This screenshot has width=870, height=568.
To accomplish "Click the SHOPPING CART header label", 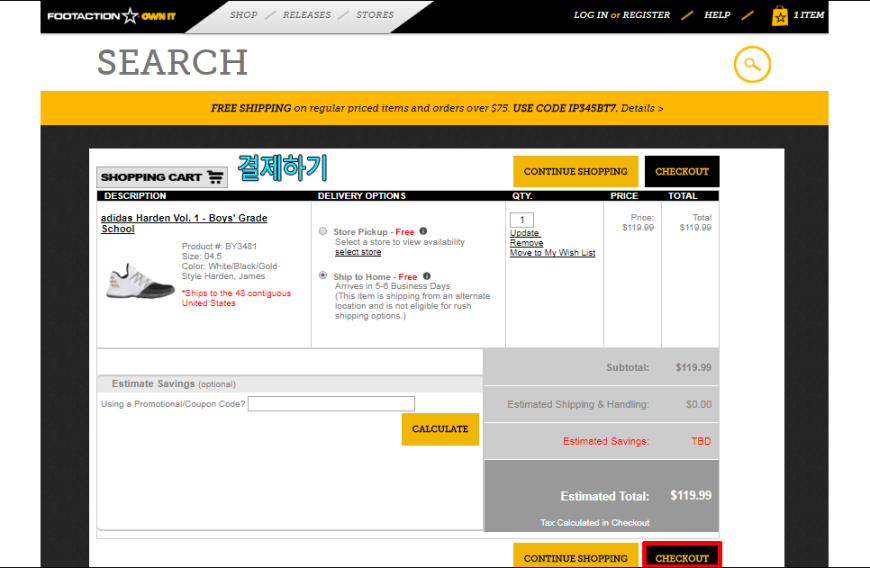I will pos(161,178).
